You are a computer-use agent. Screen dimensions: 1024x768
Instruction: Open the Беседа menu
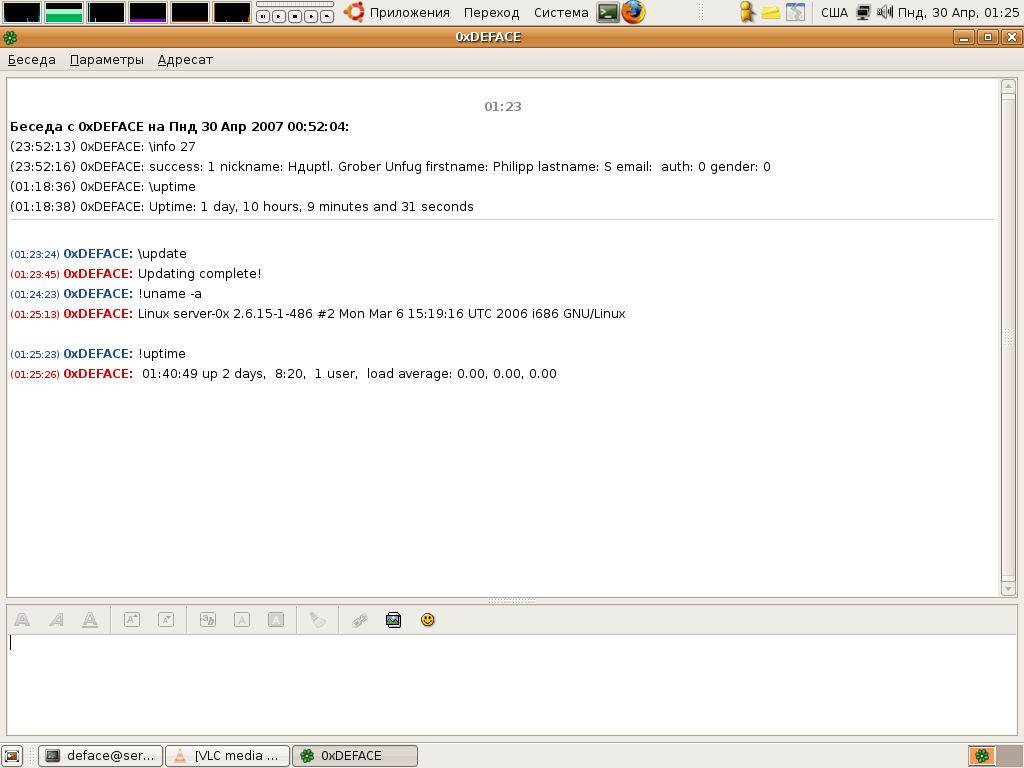coord(32,60)
